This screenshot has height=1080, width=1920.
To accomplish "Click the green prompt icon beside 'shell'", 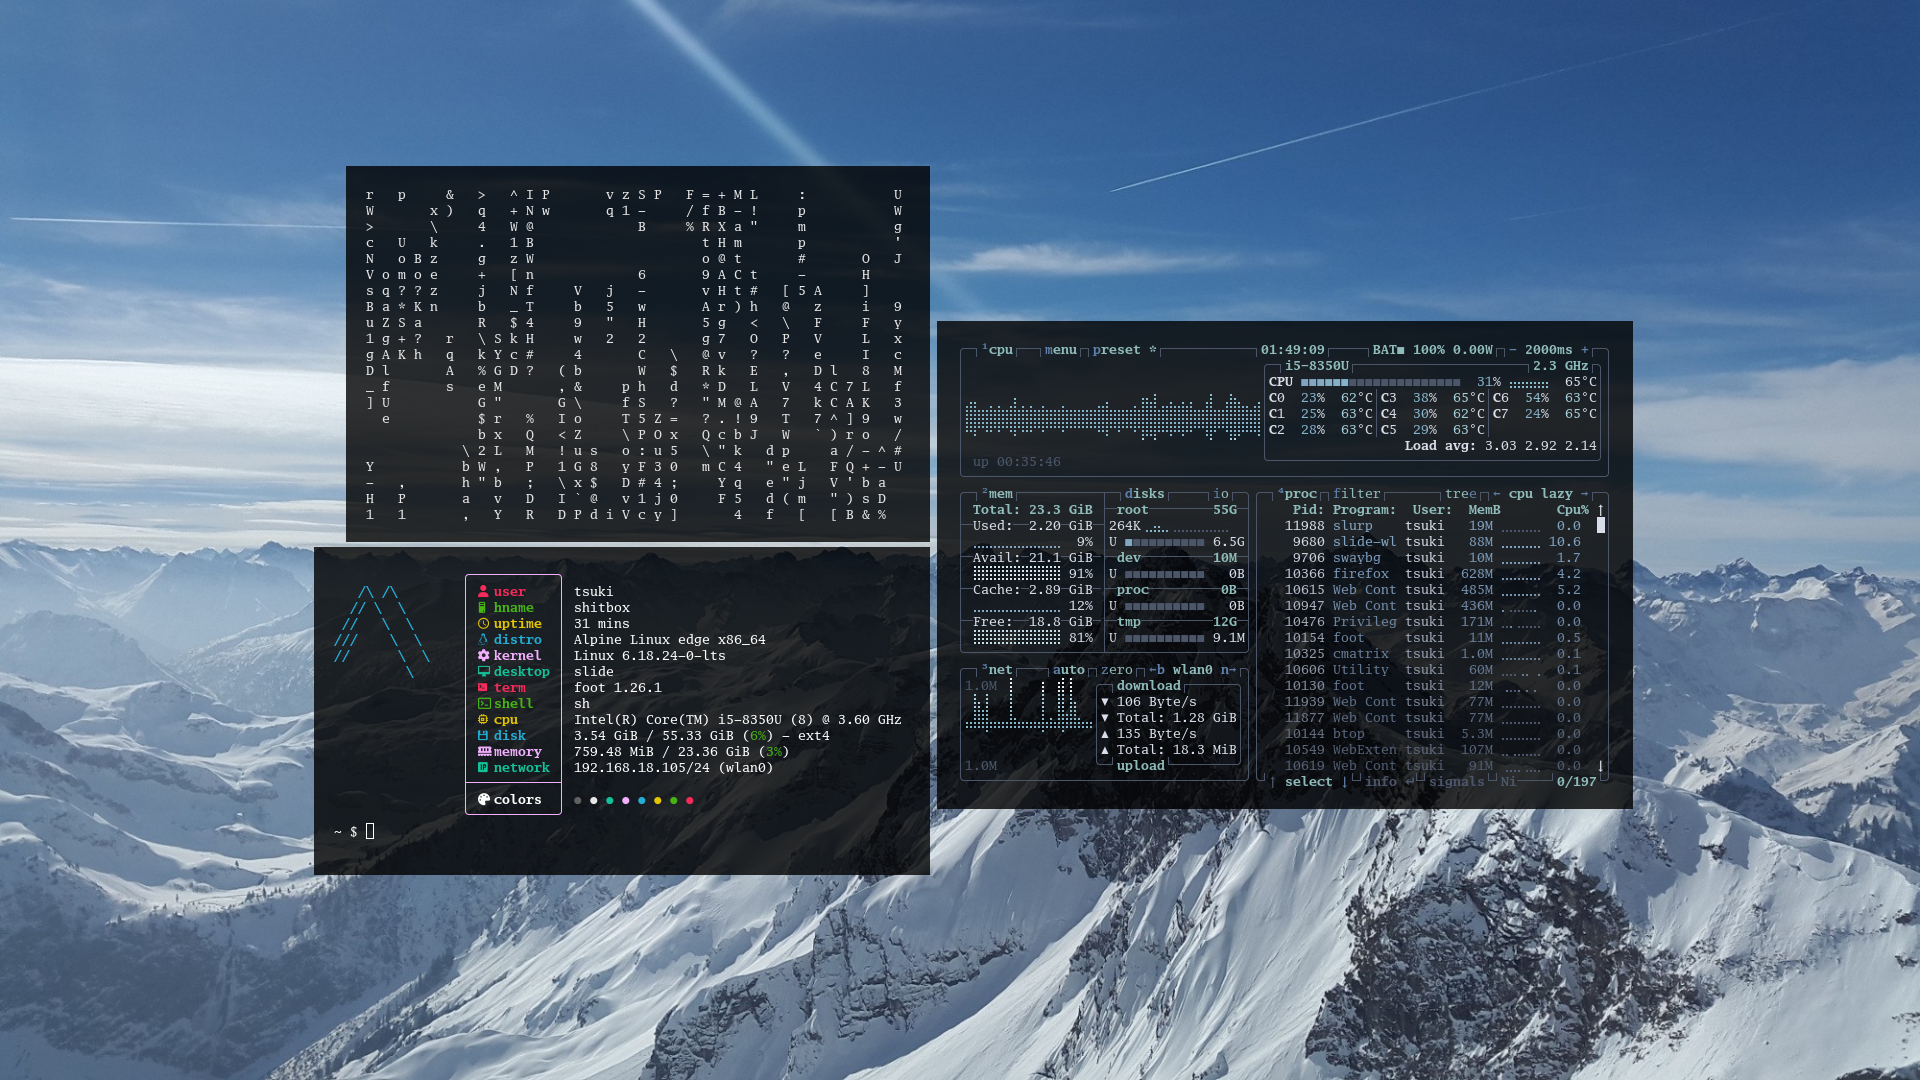I will (483, 703).
